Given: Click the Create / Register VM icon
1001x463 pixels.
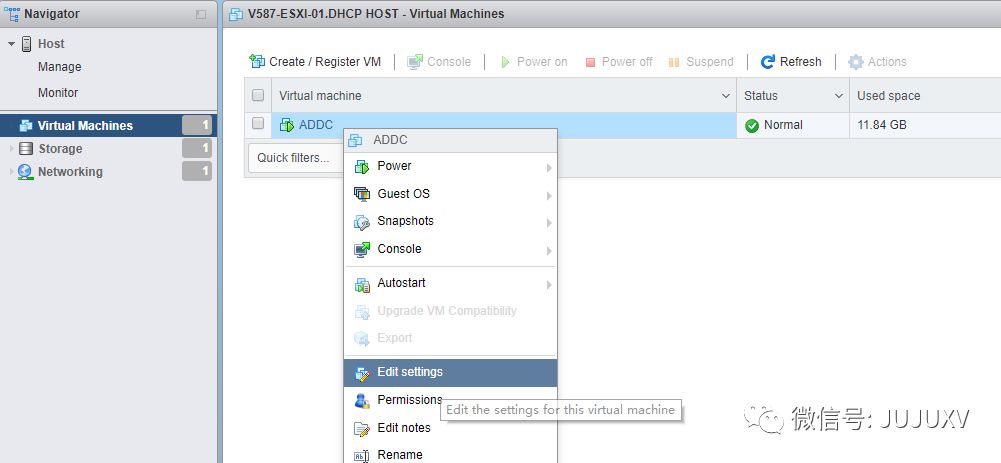Looking at the screenshot, I should click(x=257, y=61).
